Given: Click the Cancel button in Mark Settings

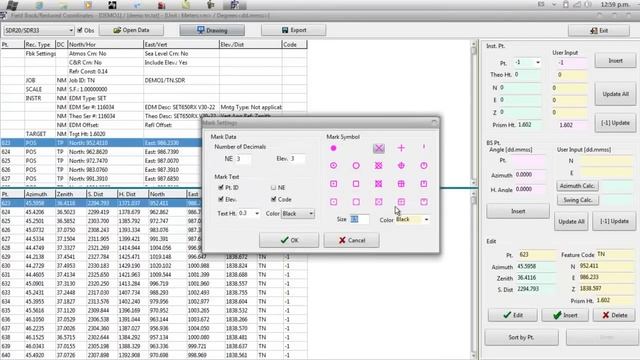Looking at the screenshot, I should pyautogui.click(x=351, y=240).
